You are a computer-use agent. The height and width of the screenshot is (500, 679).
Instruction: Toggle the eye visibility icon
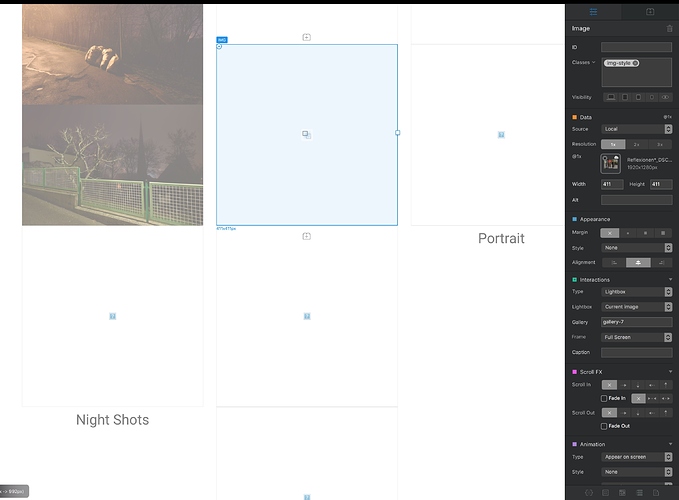pos(666,98)
